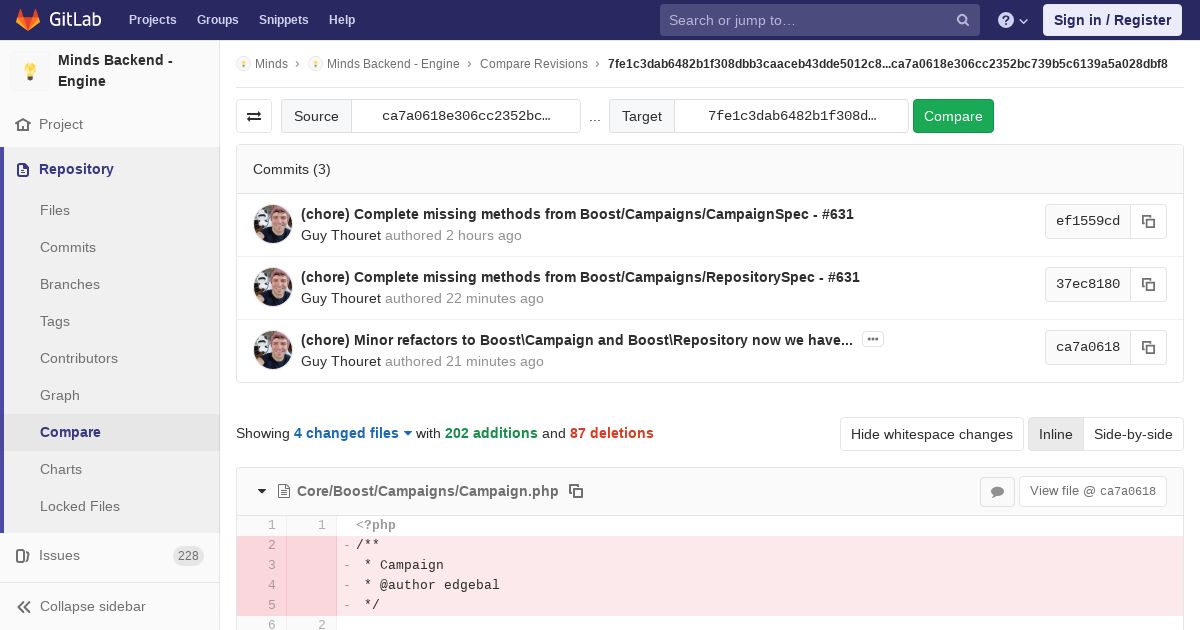Swap source and target revisions icon
The image size is (1200, 630).
tap(254, 116)
